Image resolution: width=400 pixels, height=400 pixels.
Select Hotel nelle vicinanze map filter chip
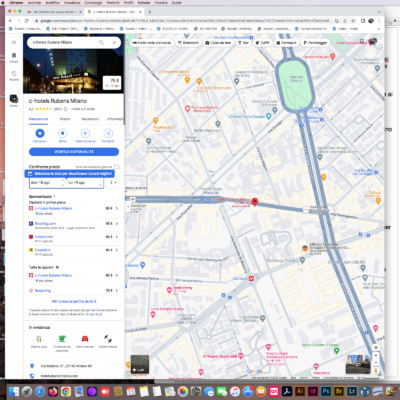(x=152, y=43)
